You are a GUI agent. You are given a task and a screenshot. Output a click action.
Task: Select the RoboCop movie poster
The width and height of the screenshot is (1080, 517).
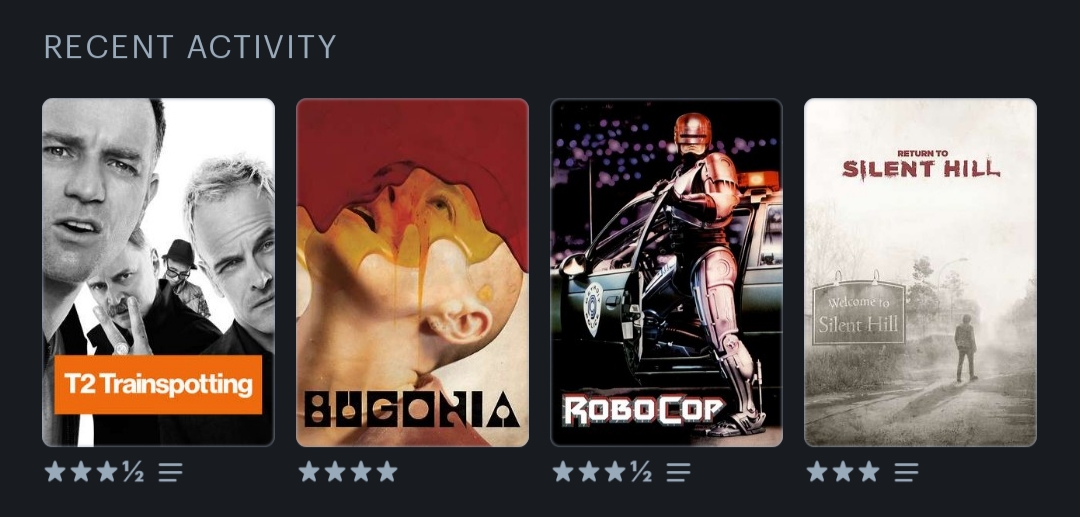point(667,273)
